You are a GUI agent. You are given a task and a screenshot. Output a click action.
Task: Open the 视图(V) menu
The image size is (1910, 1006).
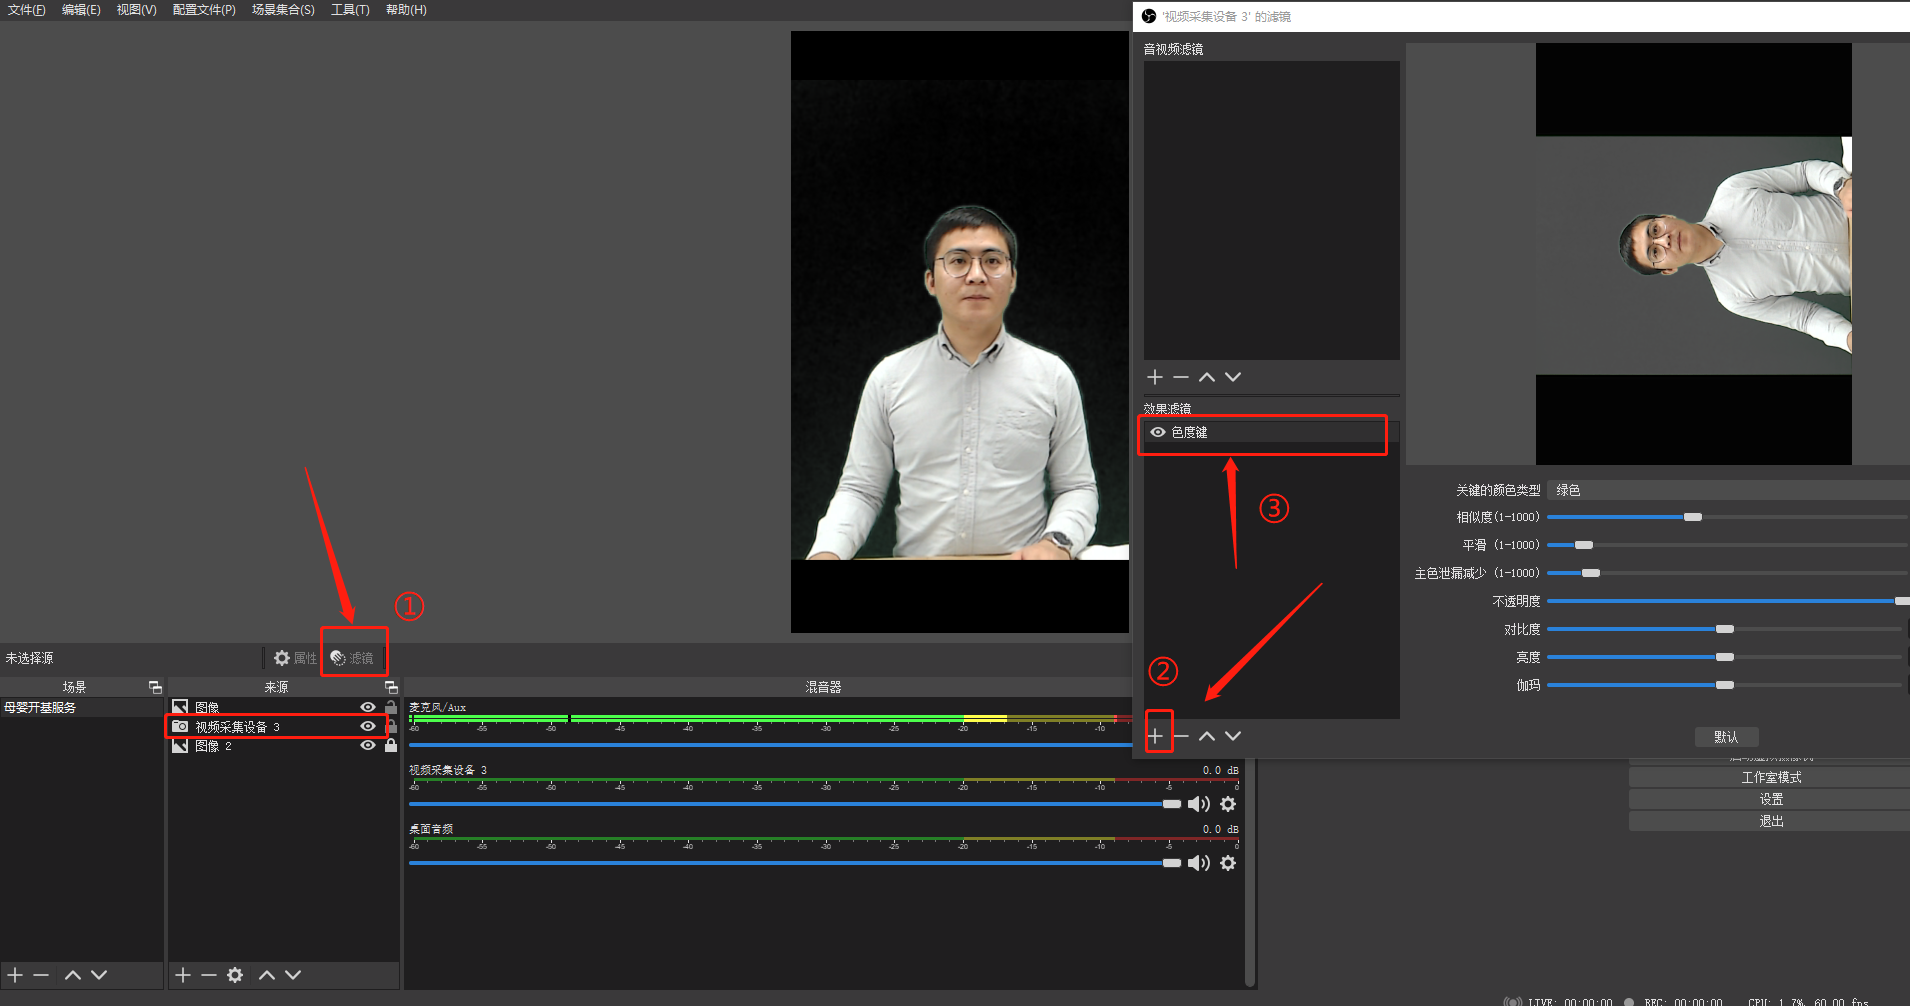click(x=136, y=10)
